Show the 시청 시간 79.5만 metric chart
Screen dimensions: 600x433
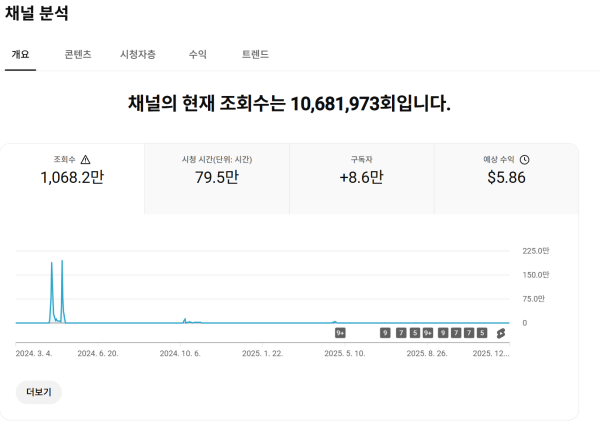tap(216, 177)
